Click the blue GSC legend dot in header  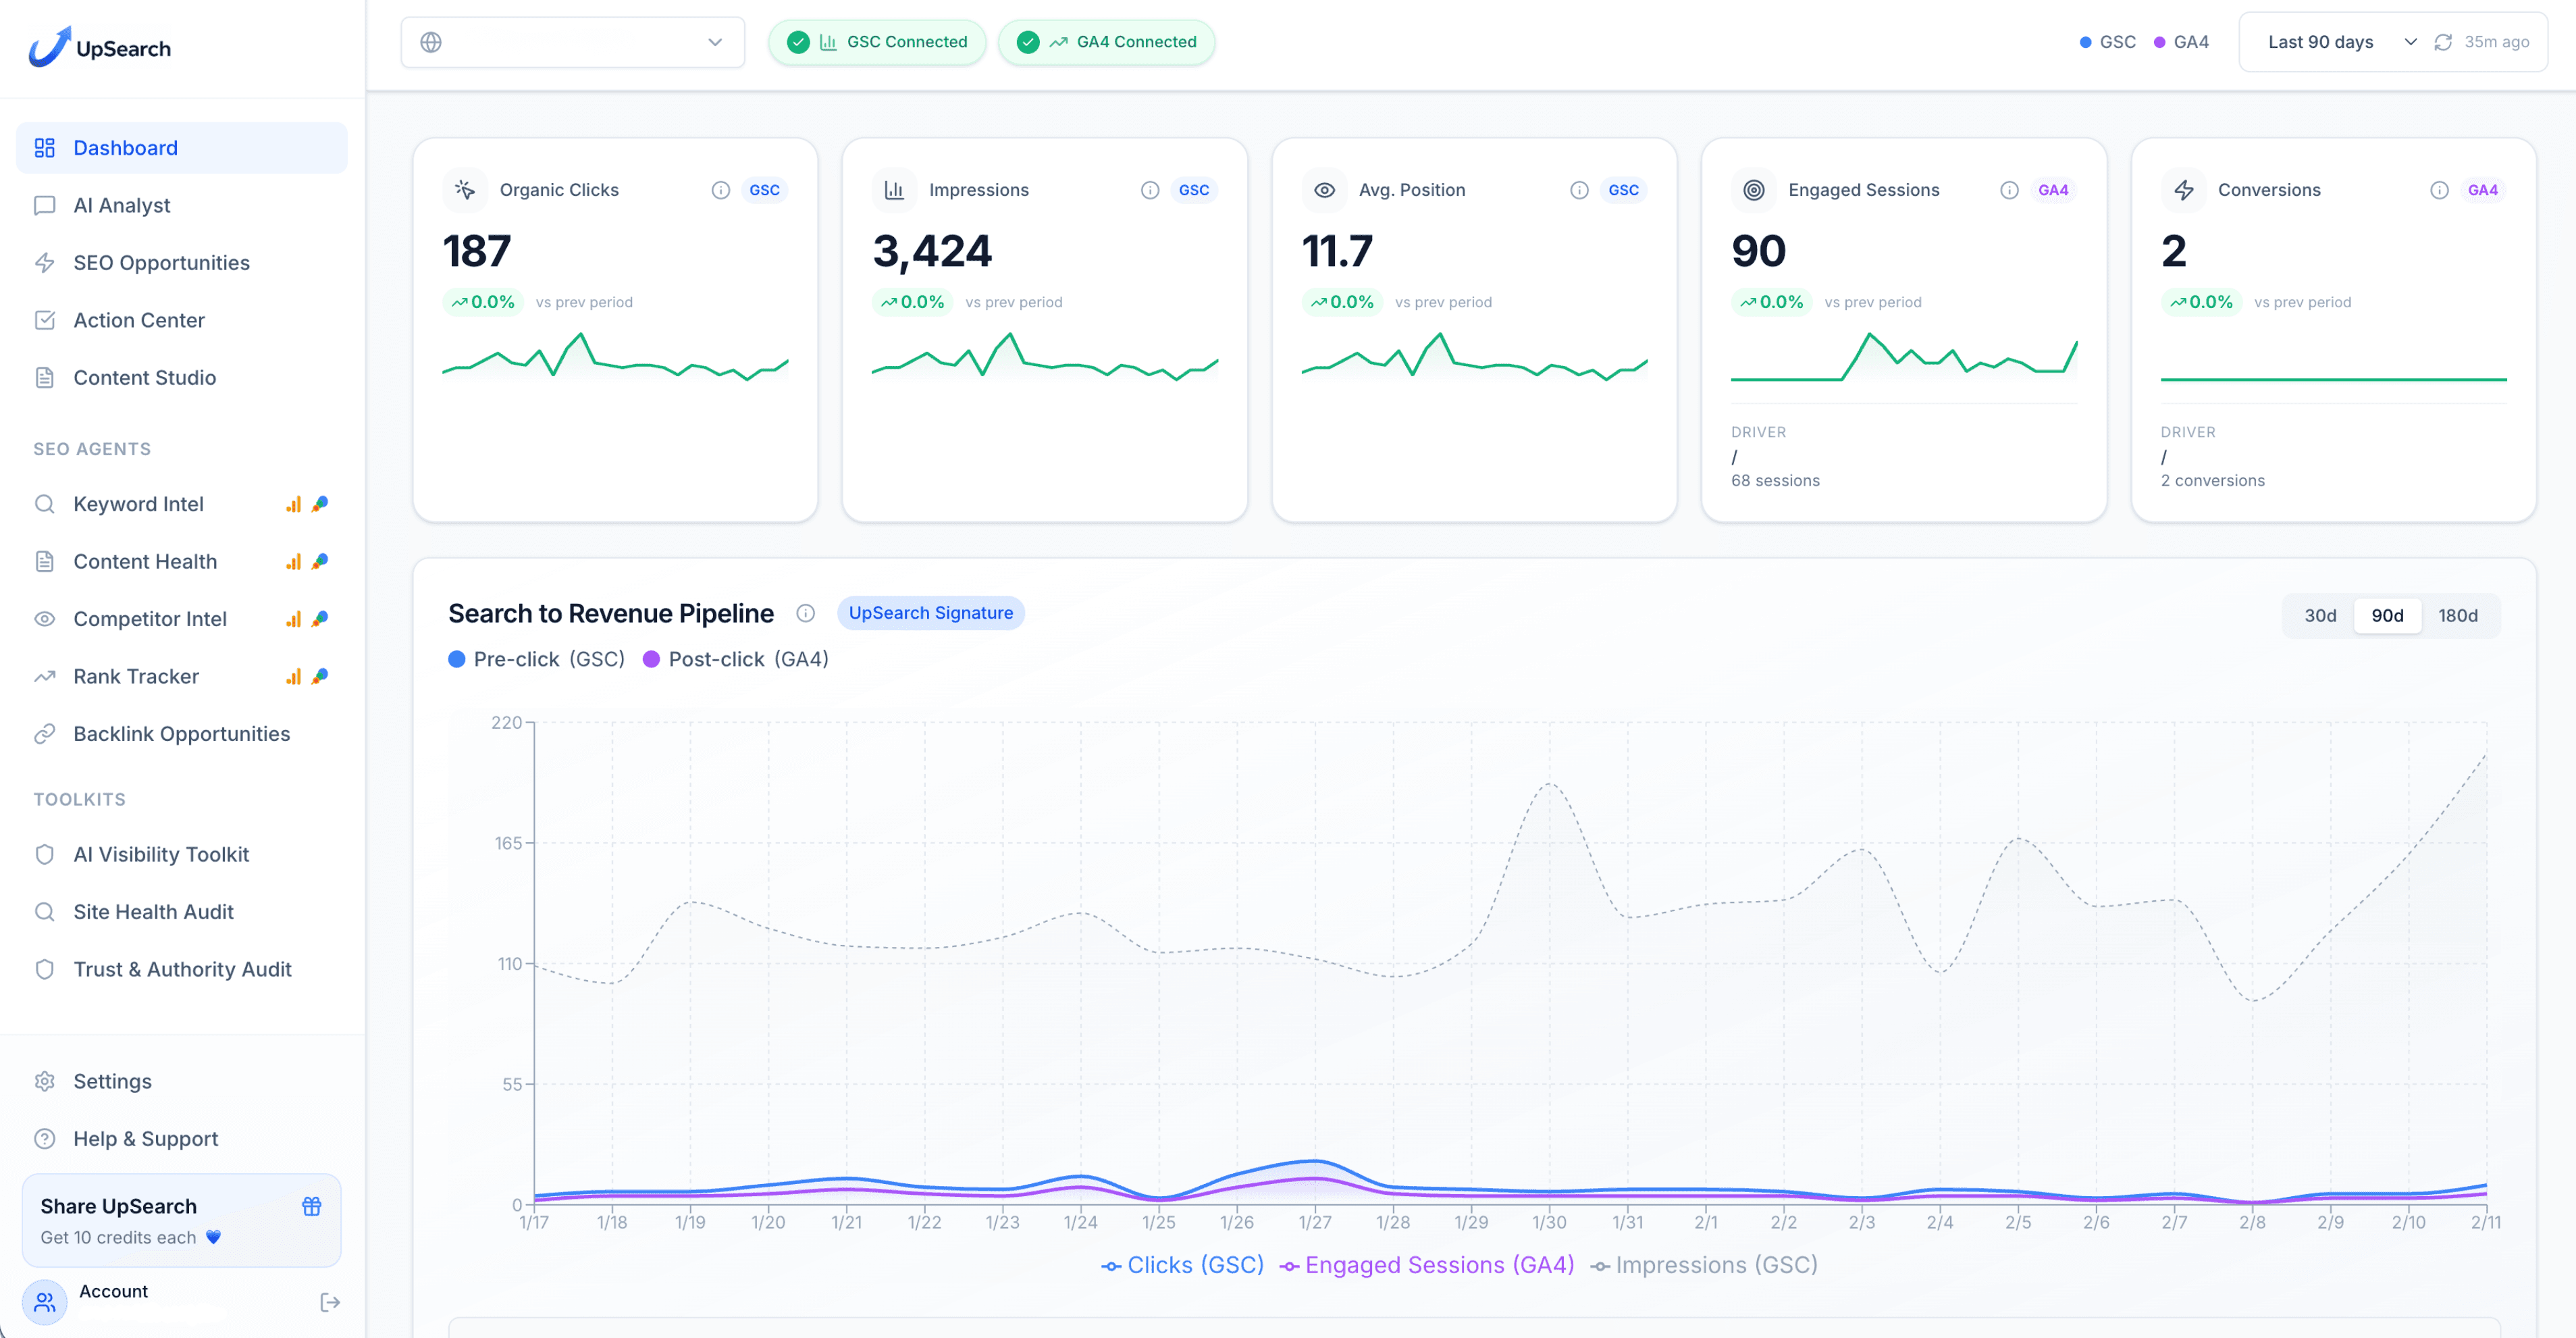(2085, 42)
